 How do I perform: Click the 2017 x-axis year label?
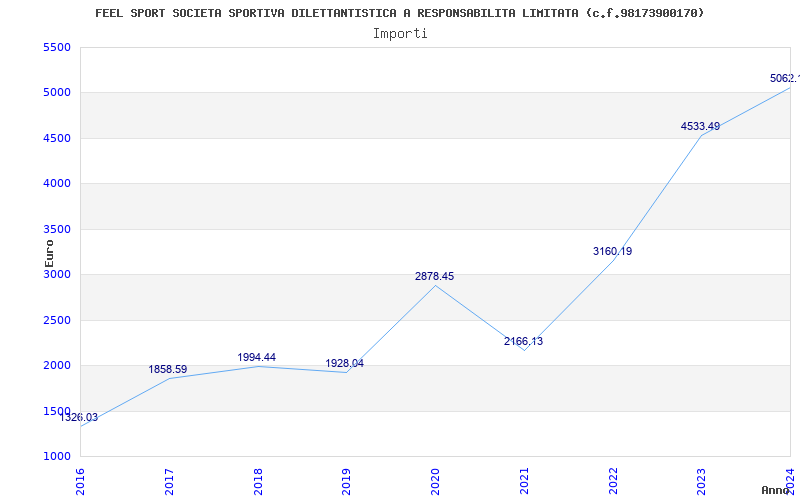(169, 481)
